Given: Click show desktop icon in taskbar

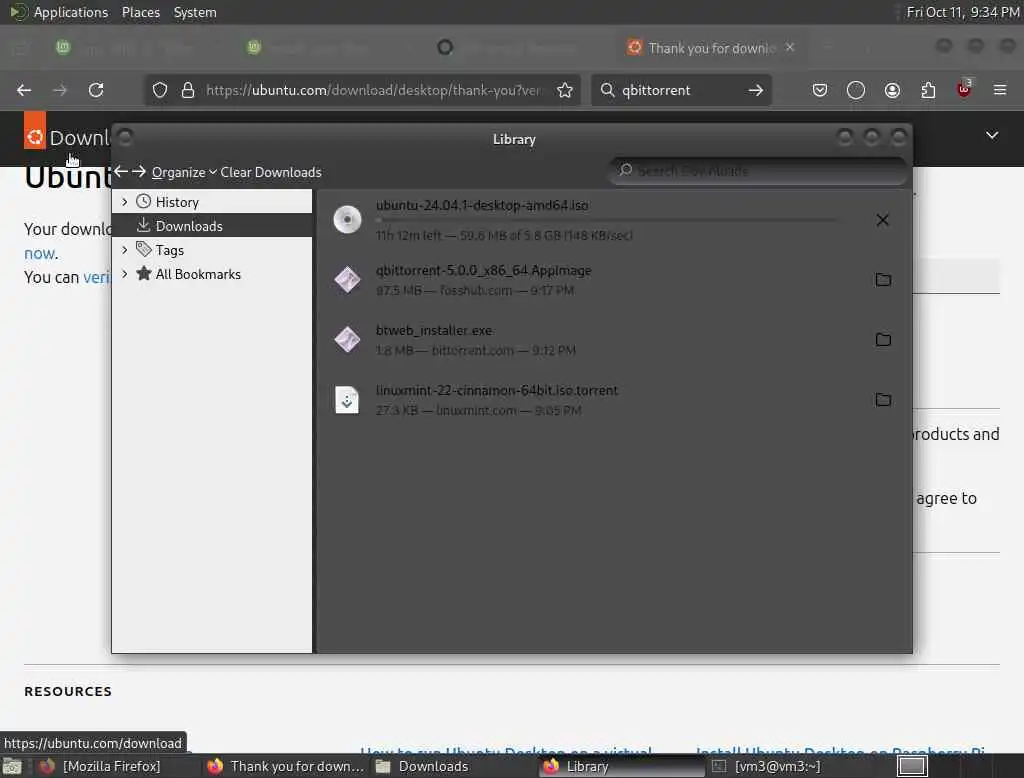Looking at the screenshot, I should (12, 766).
